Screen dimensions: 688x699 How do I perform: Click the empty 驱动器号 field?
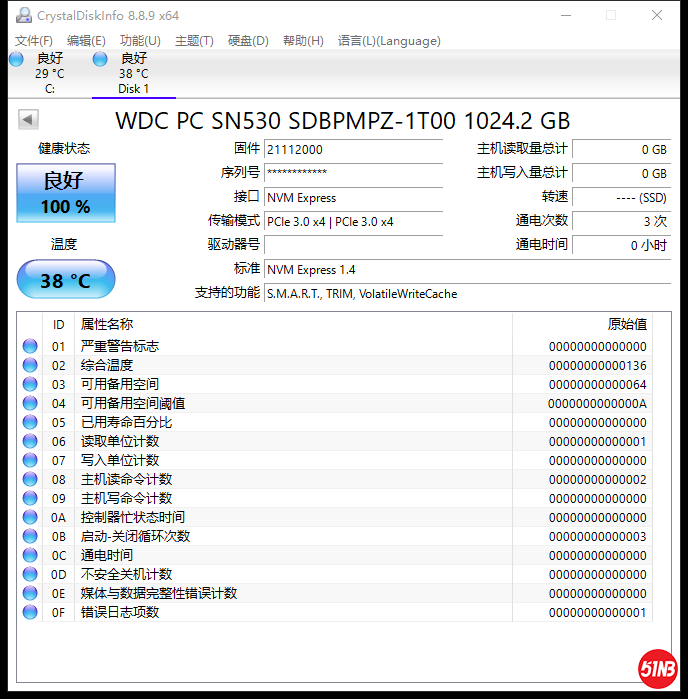coord(353,245)
